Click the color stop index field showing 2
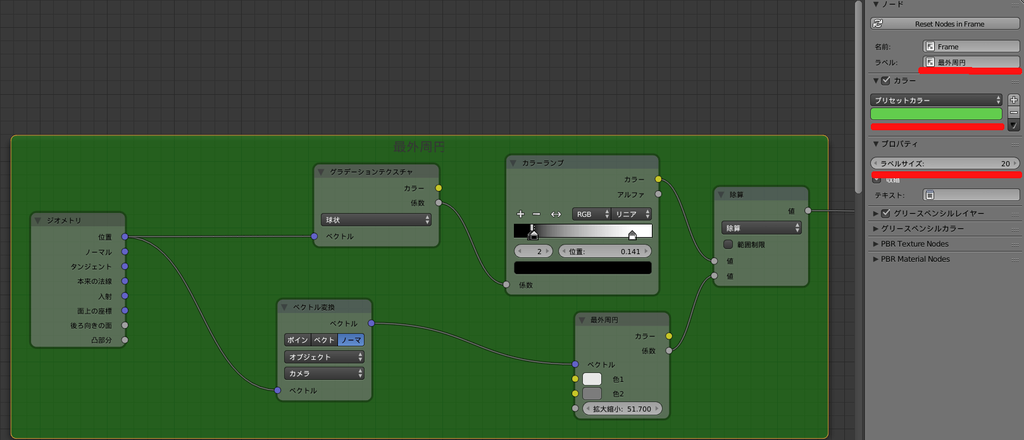This screenshot has width=1024, height=440. click(x=534, y=251)
